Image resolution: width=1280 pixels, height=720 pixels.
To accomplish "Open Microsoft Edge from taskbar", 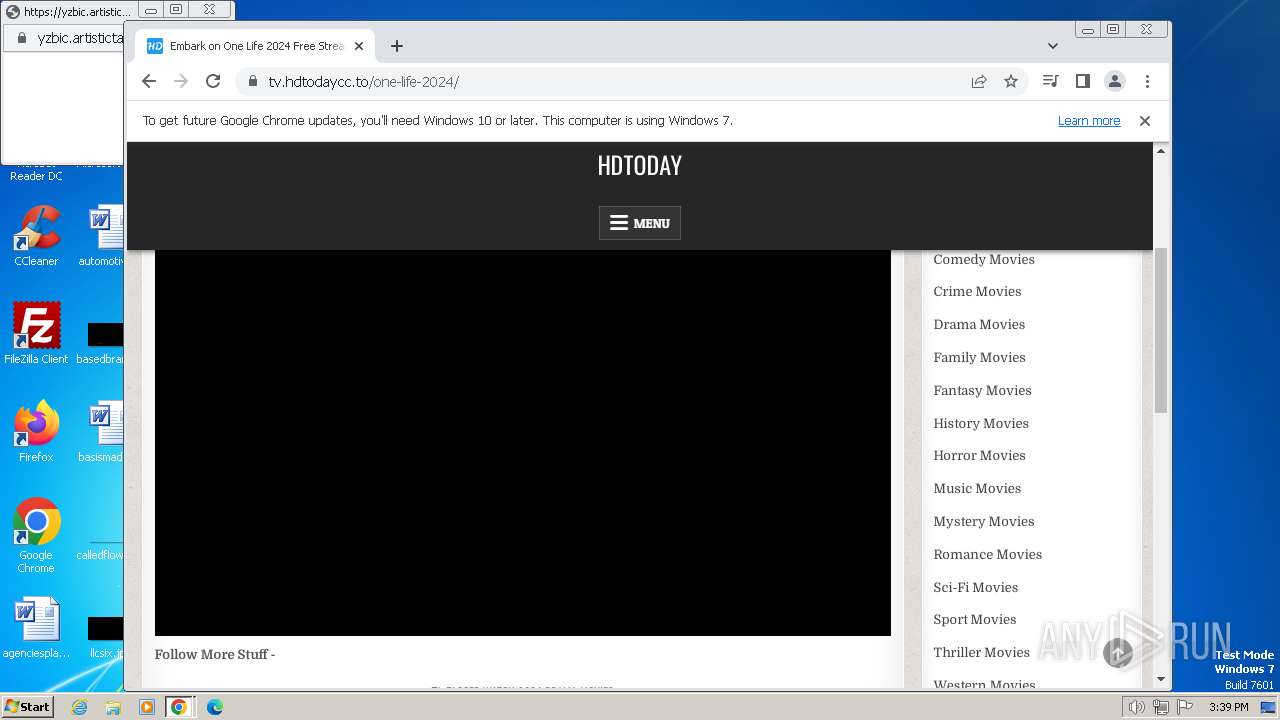I will (x=214, y=707).
